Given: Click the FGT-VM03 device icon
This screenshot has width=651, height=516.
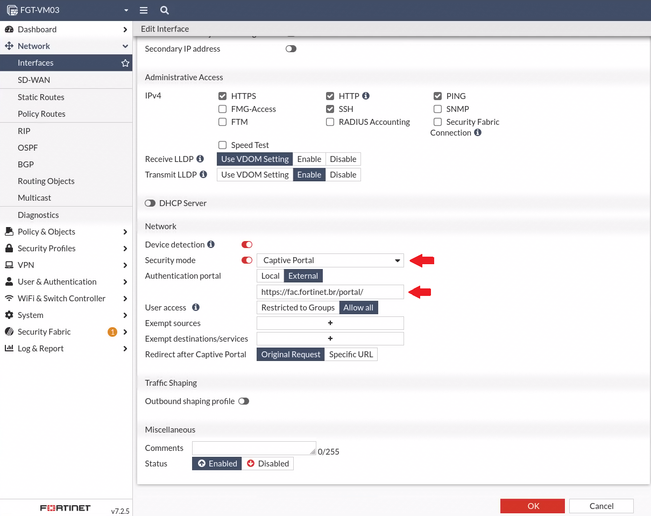Looking at the screenshot, I should 12,10.
